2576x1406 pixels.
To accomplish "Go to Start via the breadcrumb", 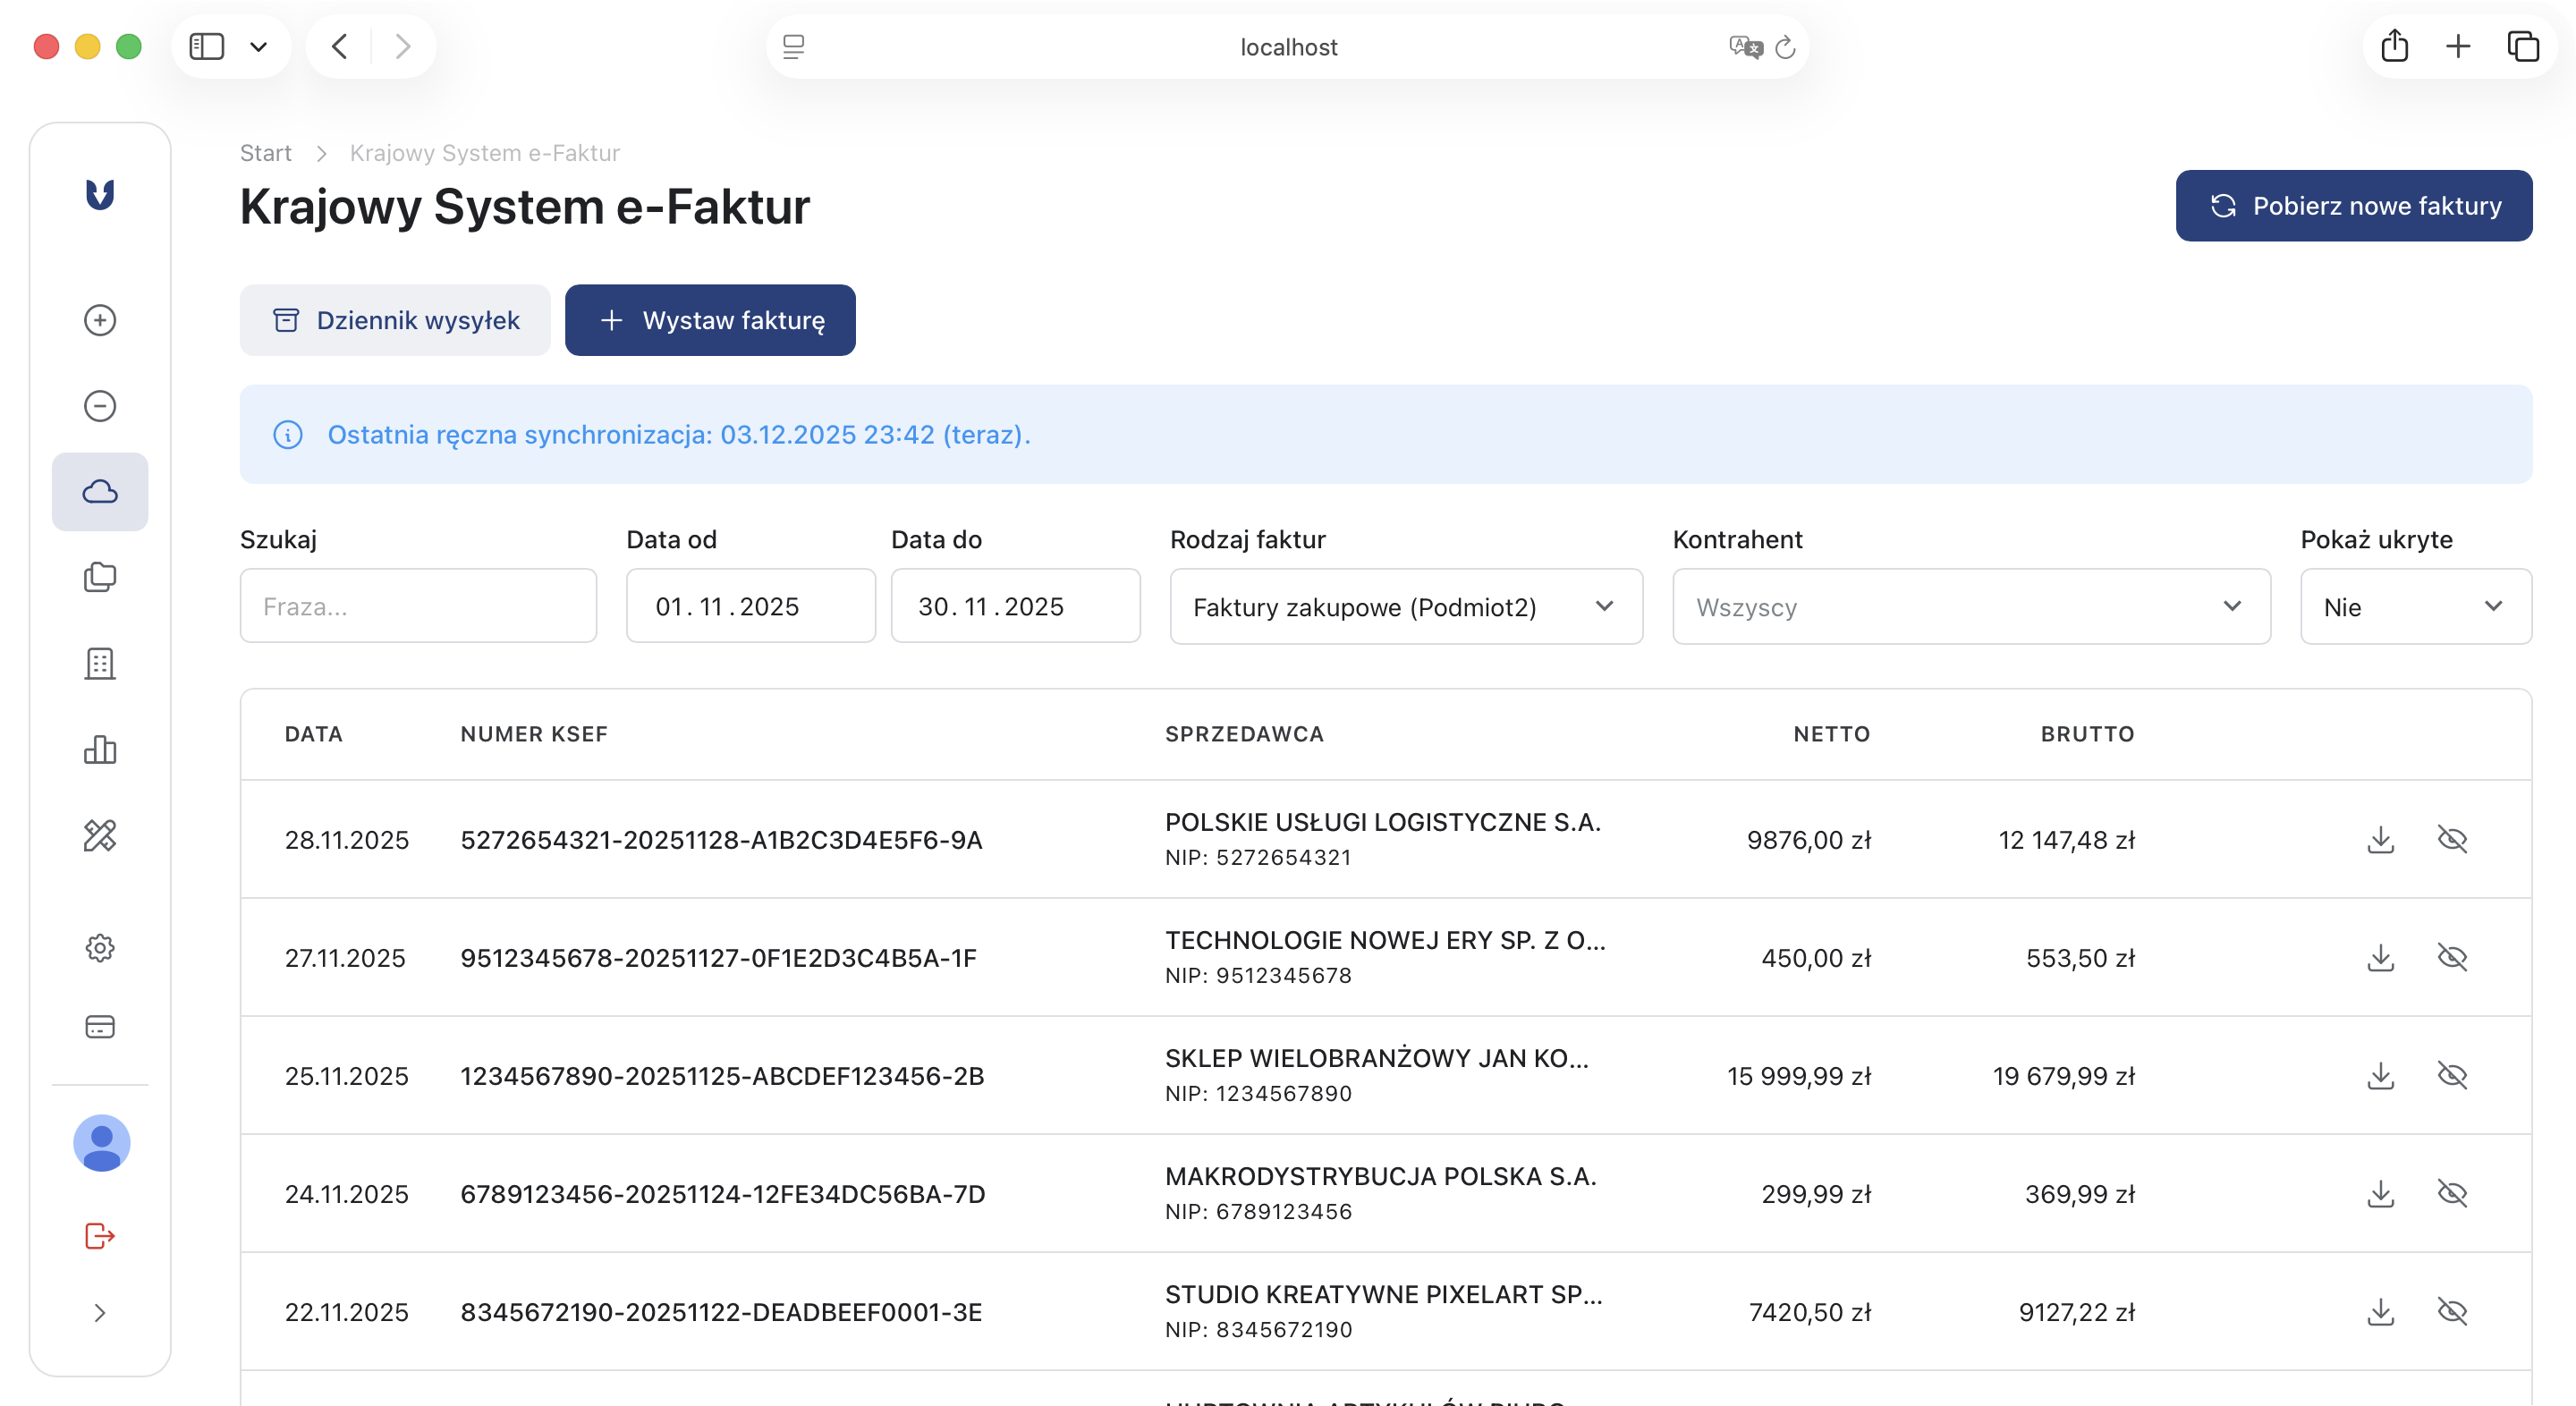I will pyautogui.click(x=265, y=152).
